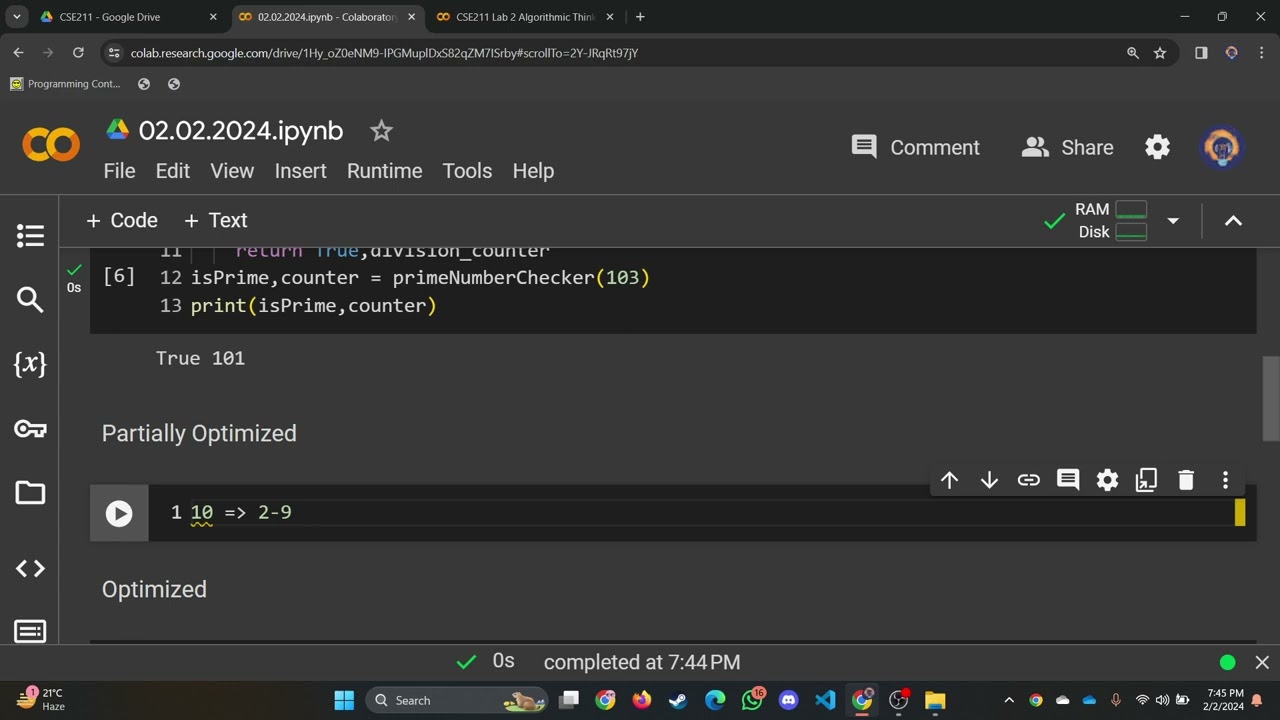This screenshot has width=1280, height=720.
Task: Click the Comment button
Action: pyautogui.click(x=915, y=147)
